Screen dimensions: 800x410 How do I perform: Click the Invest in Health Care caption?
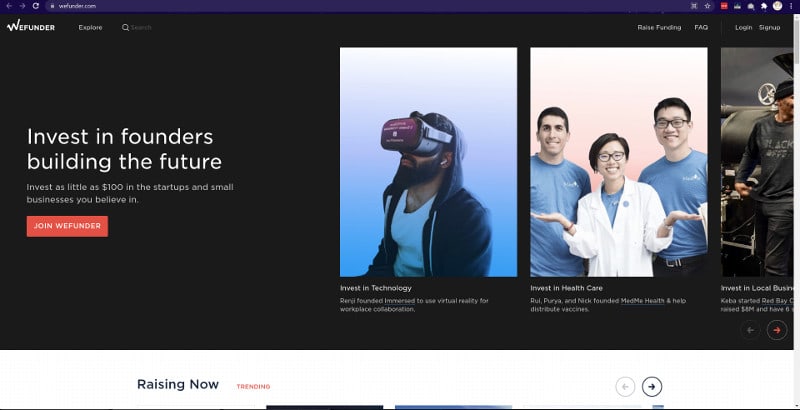pyautogui.click(x=566, y=288)
